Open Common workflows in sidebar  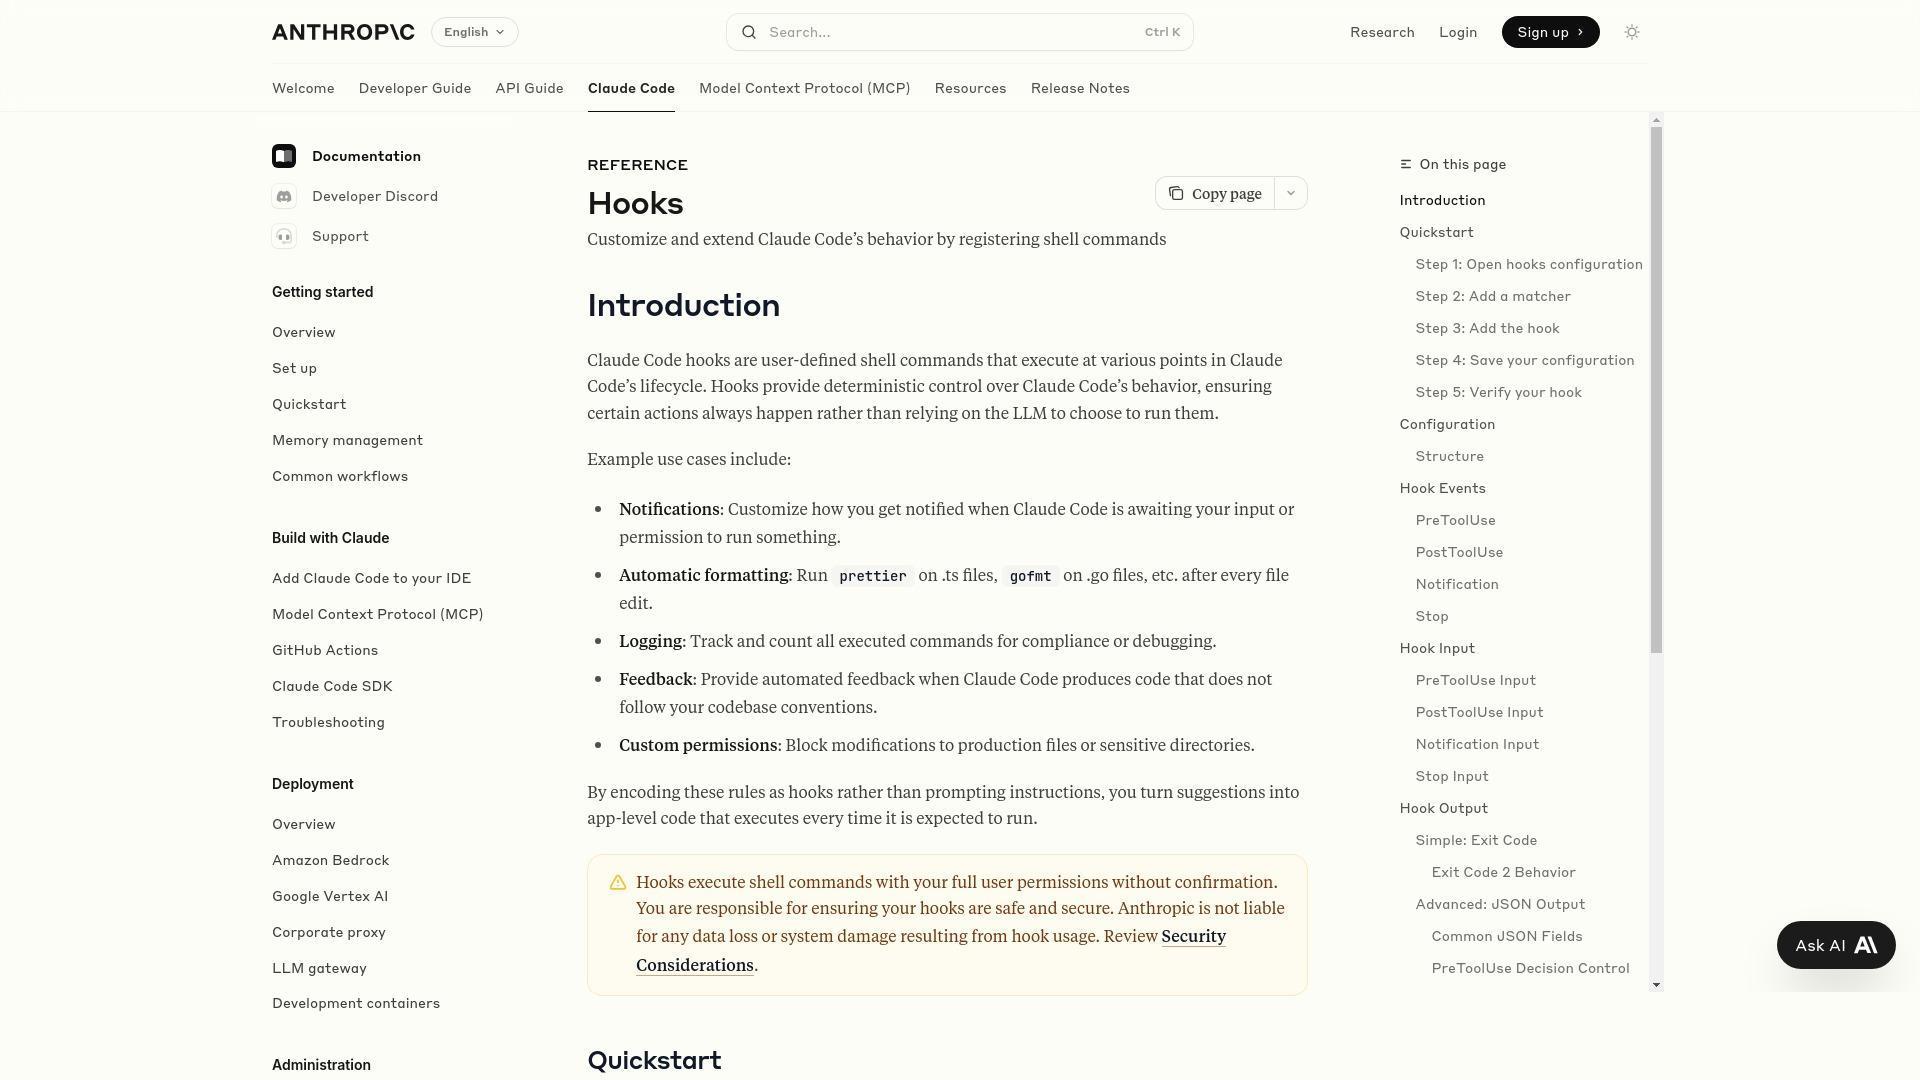(340, 476)
